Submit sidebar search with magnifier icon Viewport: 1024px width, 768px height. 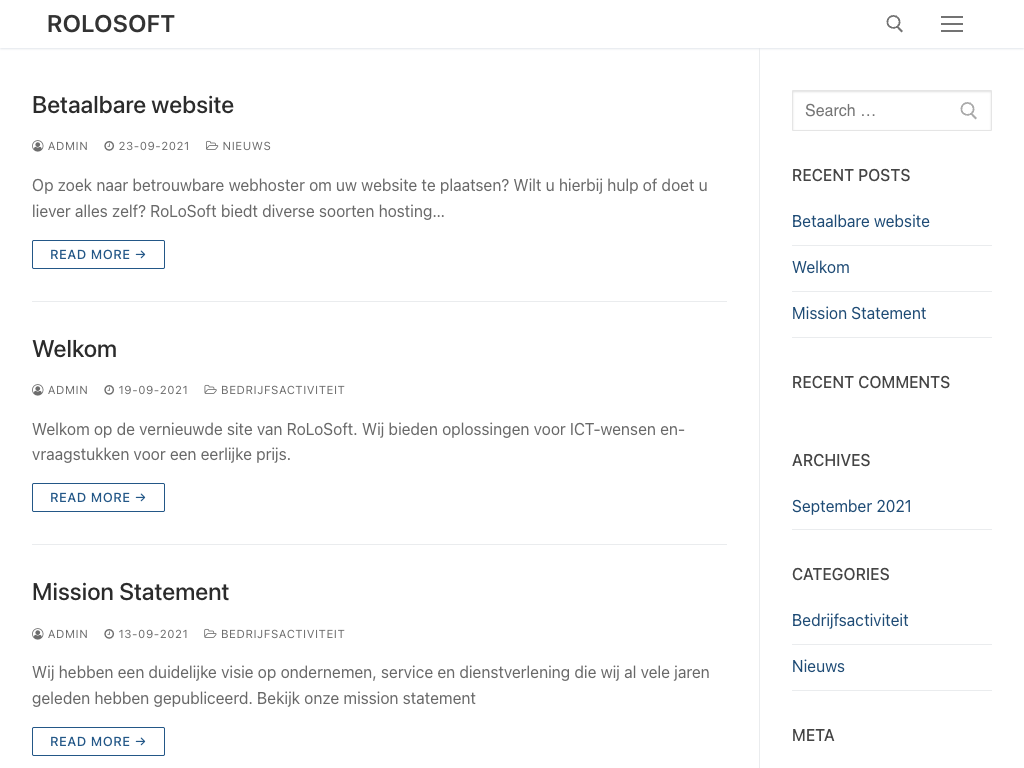(968, 111)
